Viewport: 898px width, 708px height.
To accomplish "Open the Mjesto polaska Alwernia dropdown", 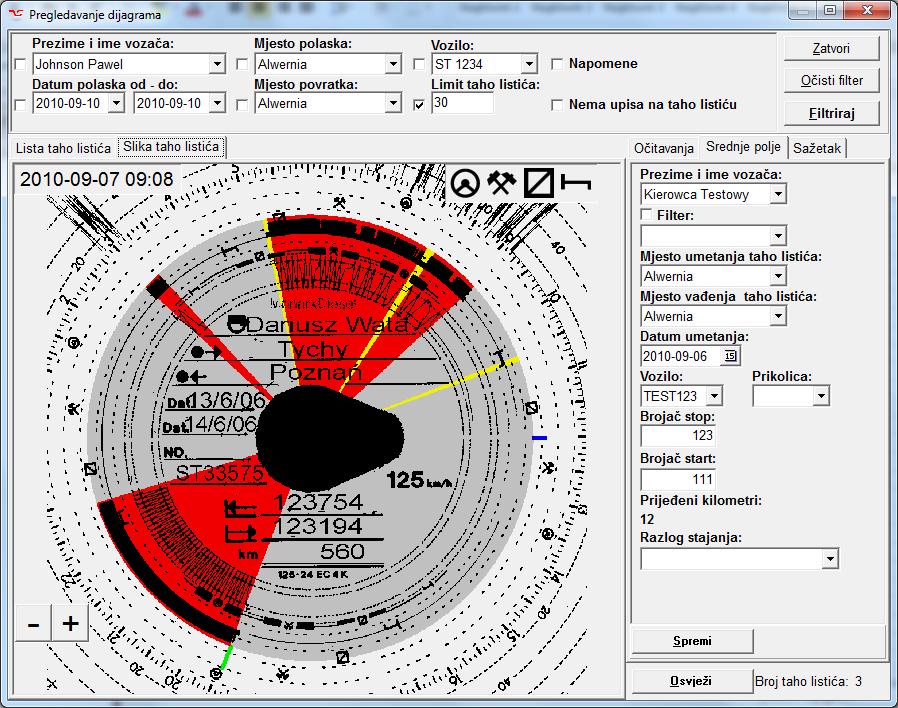I will point(393,64).
